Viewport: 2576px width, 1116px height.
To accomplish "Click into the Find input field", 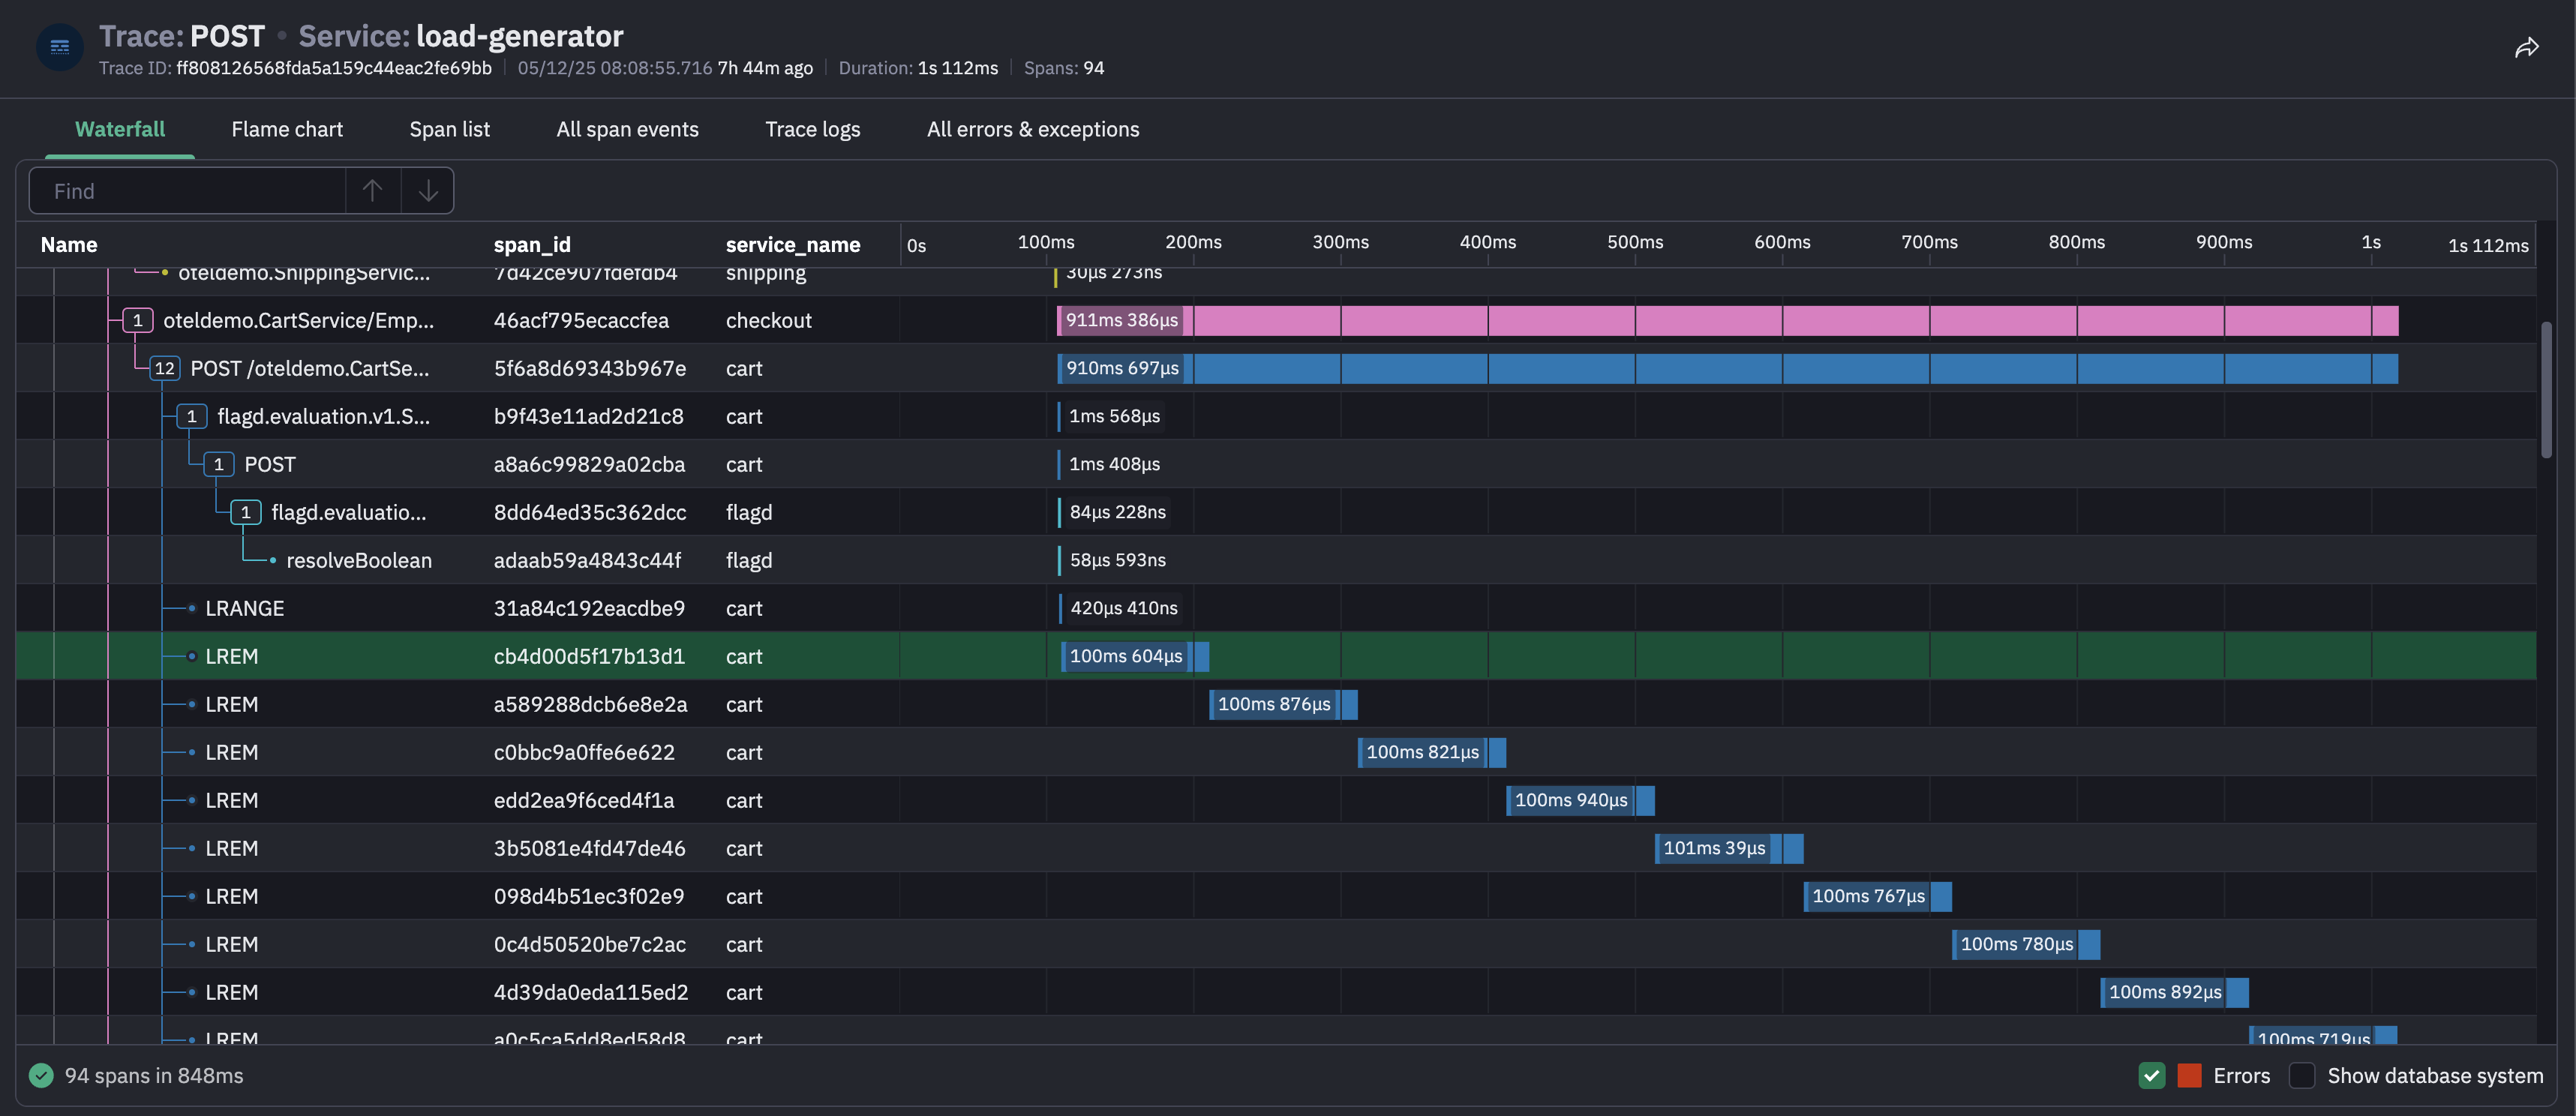I will coord(190,190).
